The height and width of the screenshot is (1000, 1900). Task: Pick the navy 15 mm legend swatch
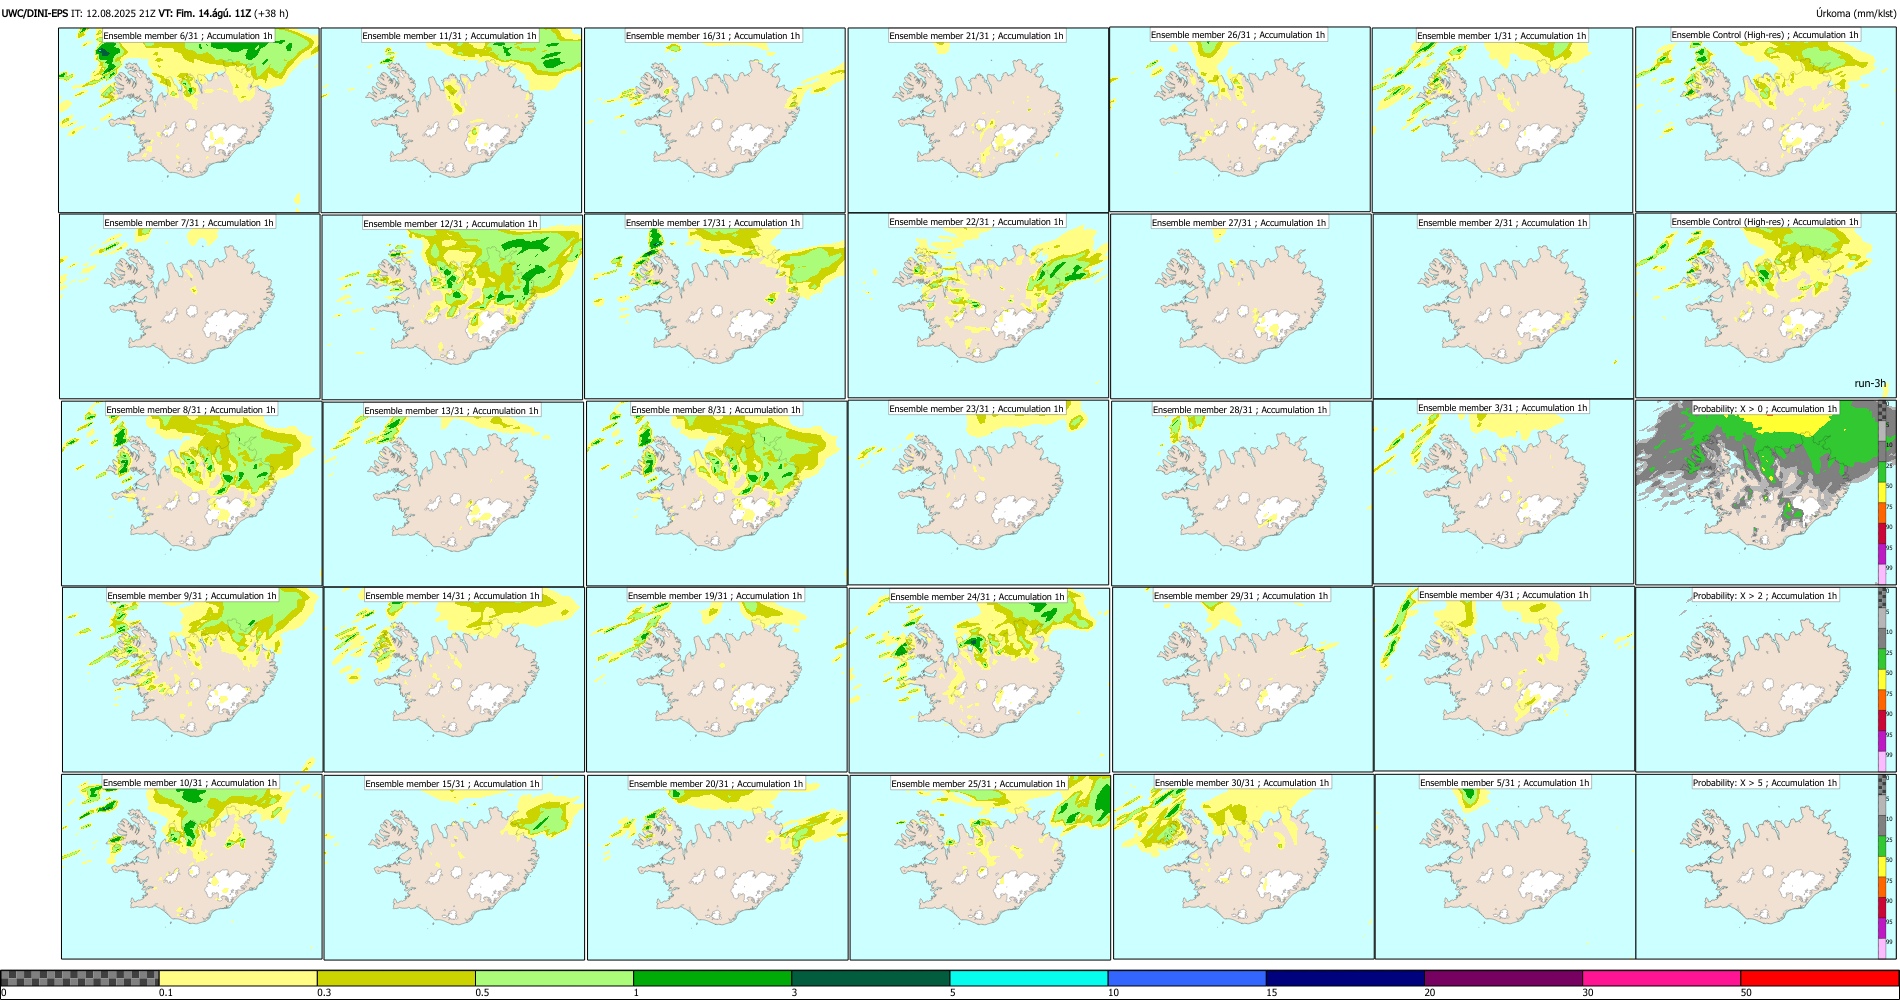tap(1345, 978)
